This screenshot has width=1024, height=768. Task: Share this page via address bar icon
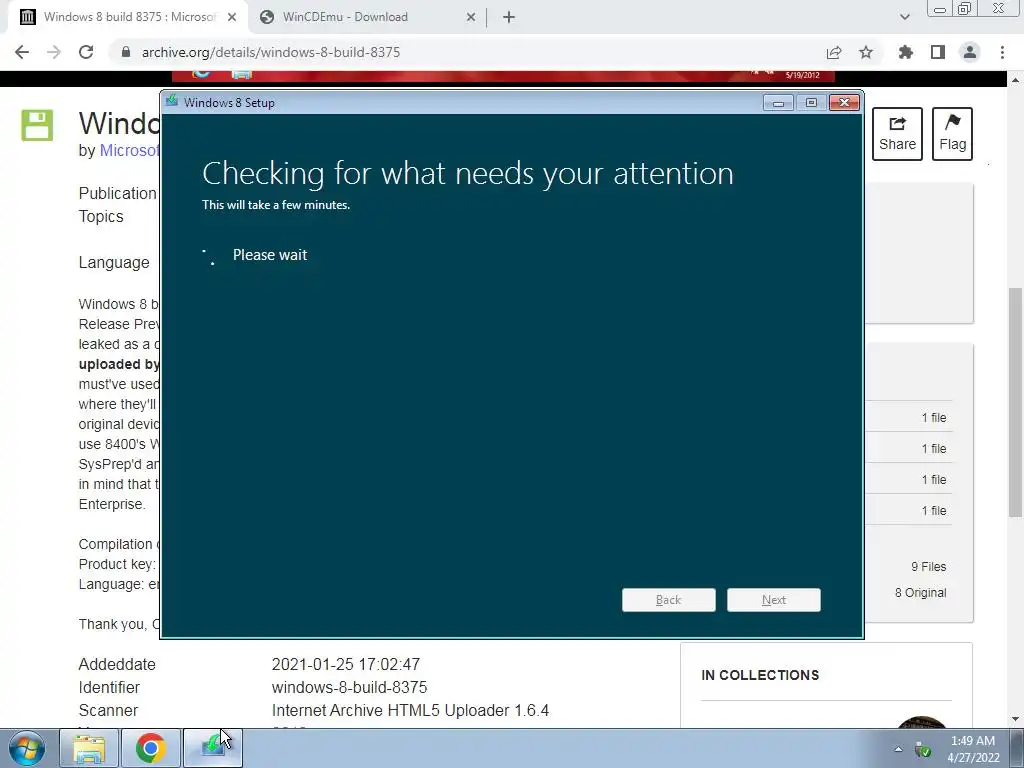pos(834,52)
